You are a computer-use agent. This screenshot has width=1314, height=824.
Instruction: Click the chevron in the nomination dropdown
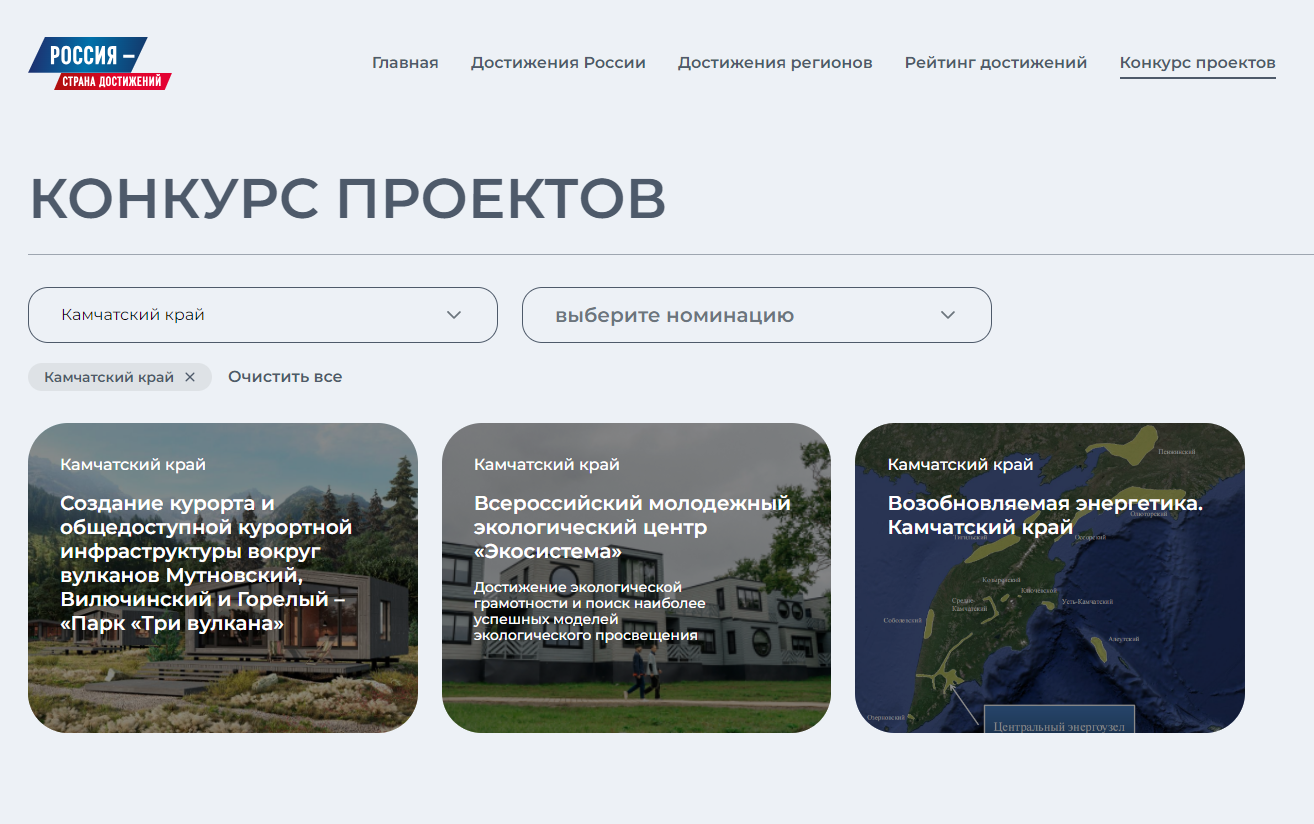click(948, 315)
